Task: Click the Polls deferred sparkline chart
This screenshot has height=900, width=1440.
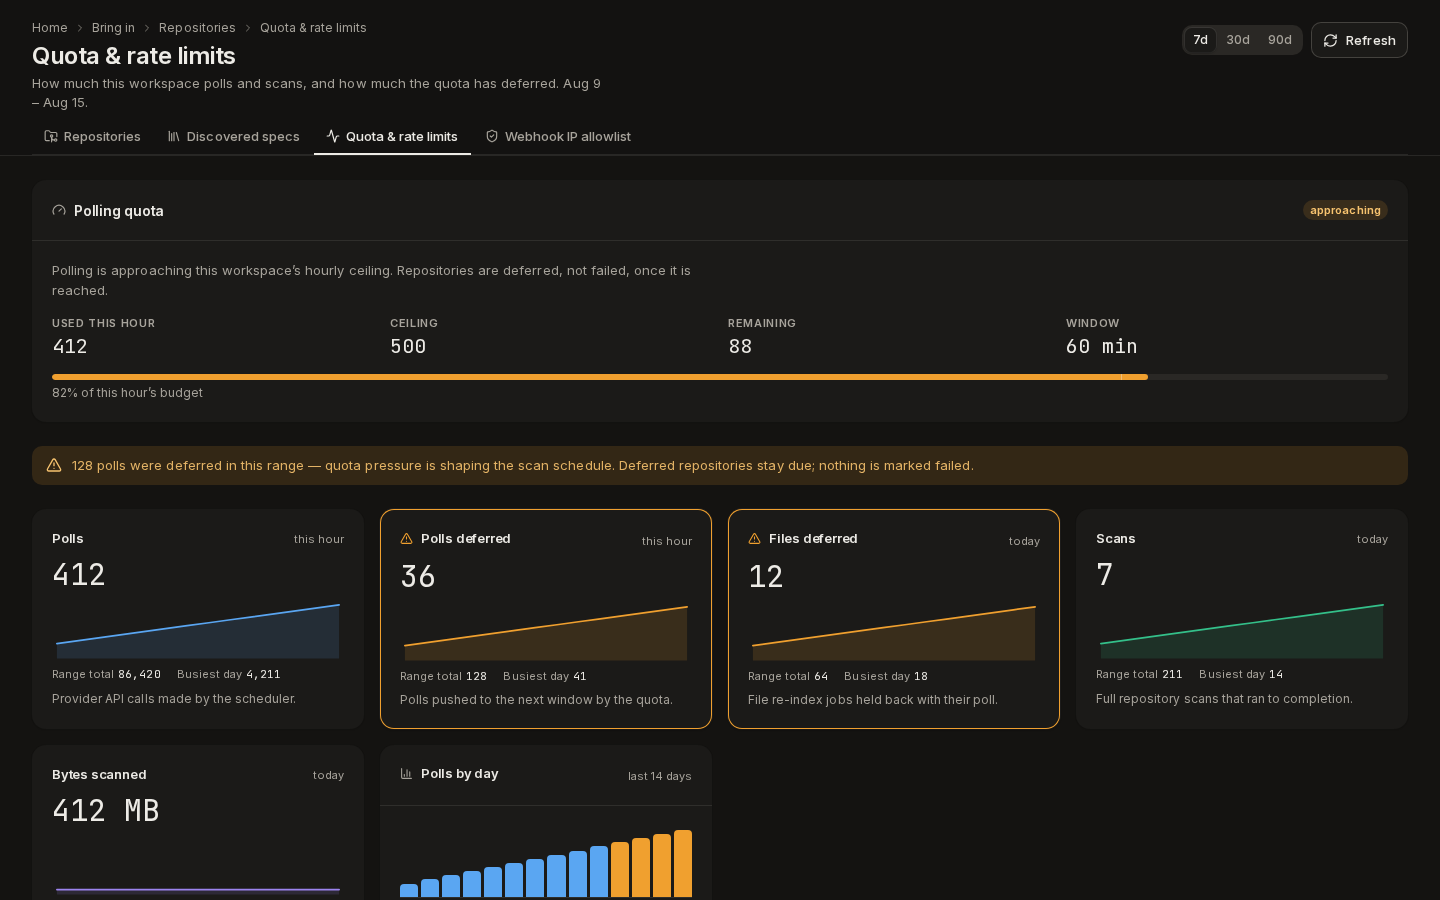Action: (x=546, y=632)
